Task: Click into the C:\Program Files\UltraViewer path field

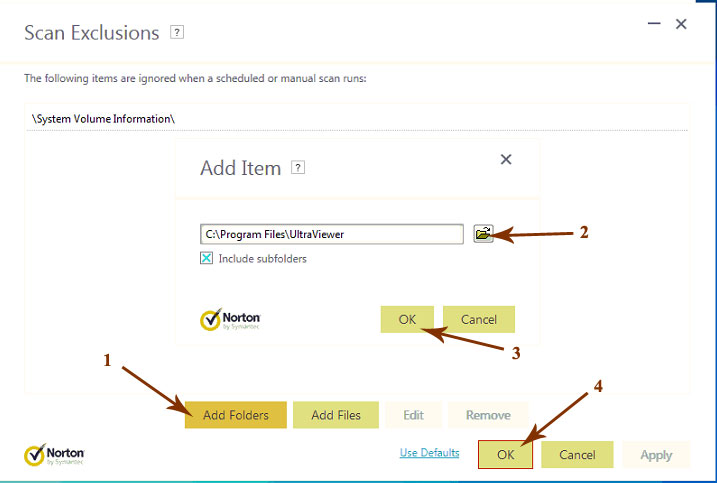Action: 332,234
